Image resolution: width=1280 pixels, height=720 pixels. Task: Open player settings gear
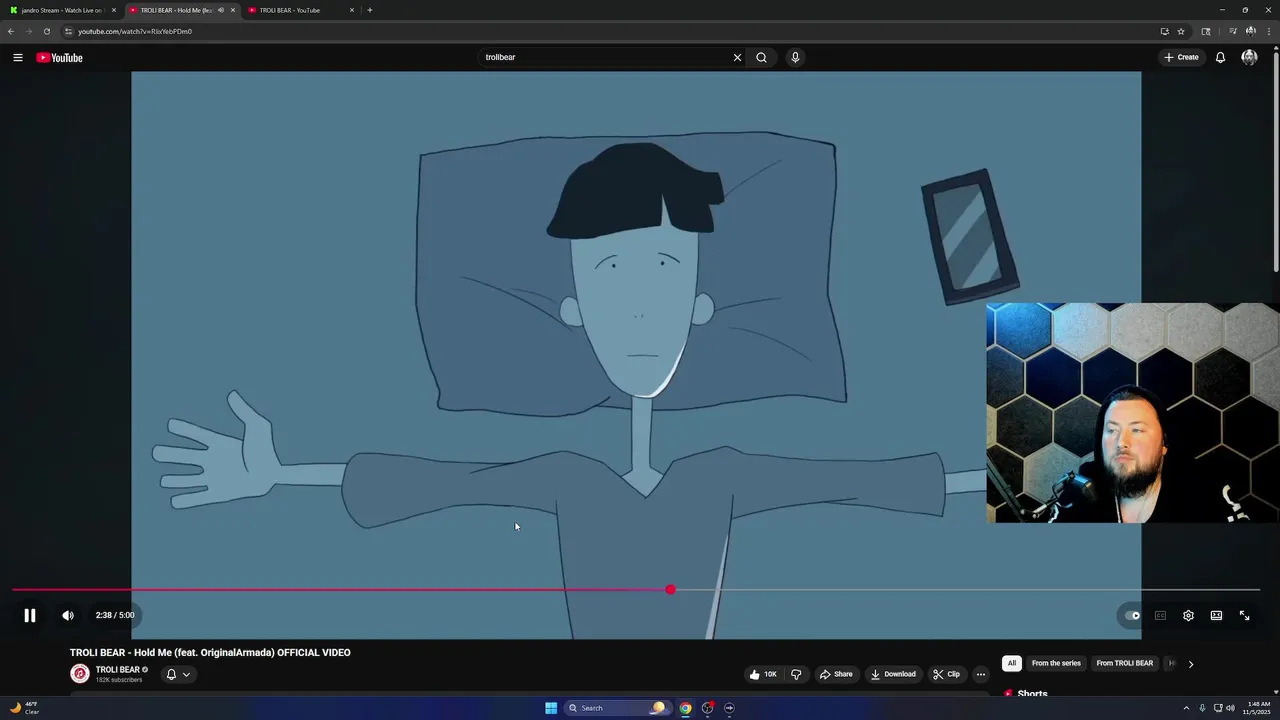pyautogui.click(x=1188, y=615)
